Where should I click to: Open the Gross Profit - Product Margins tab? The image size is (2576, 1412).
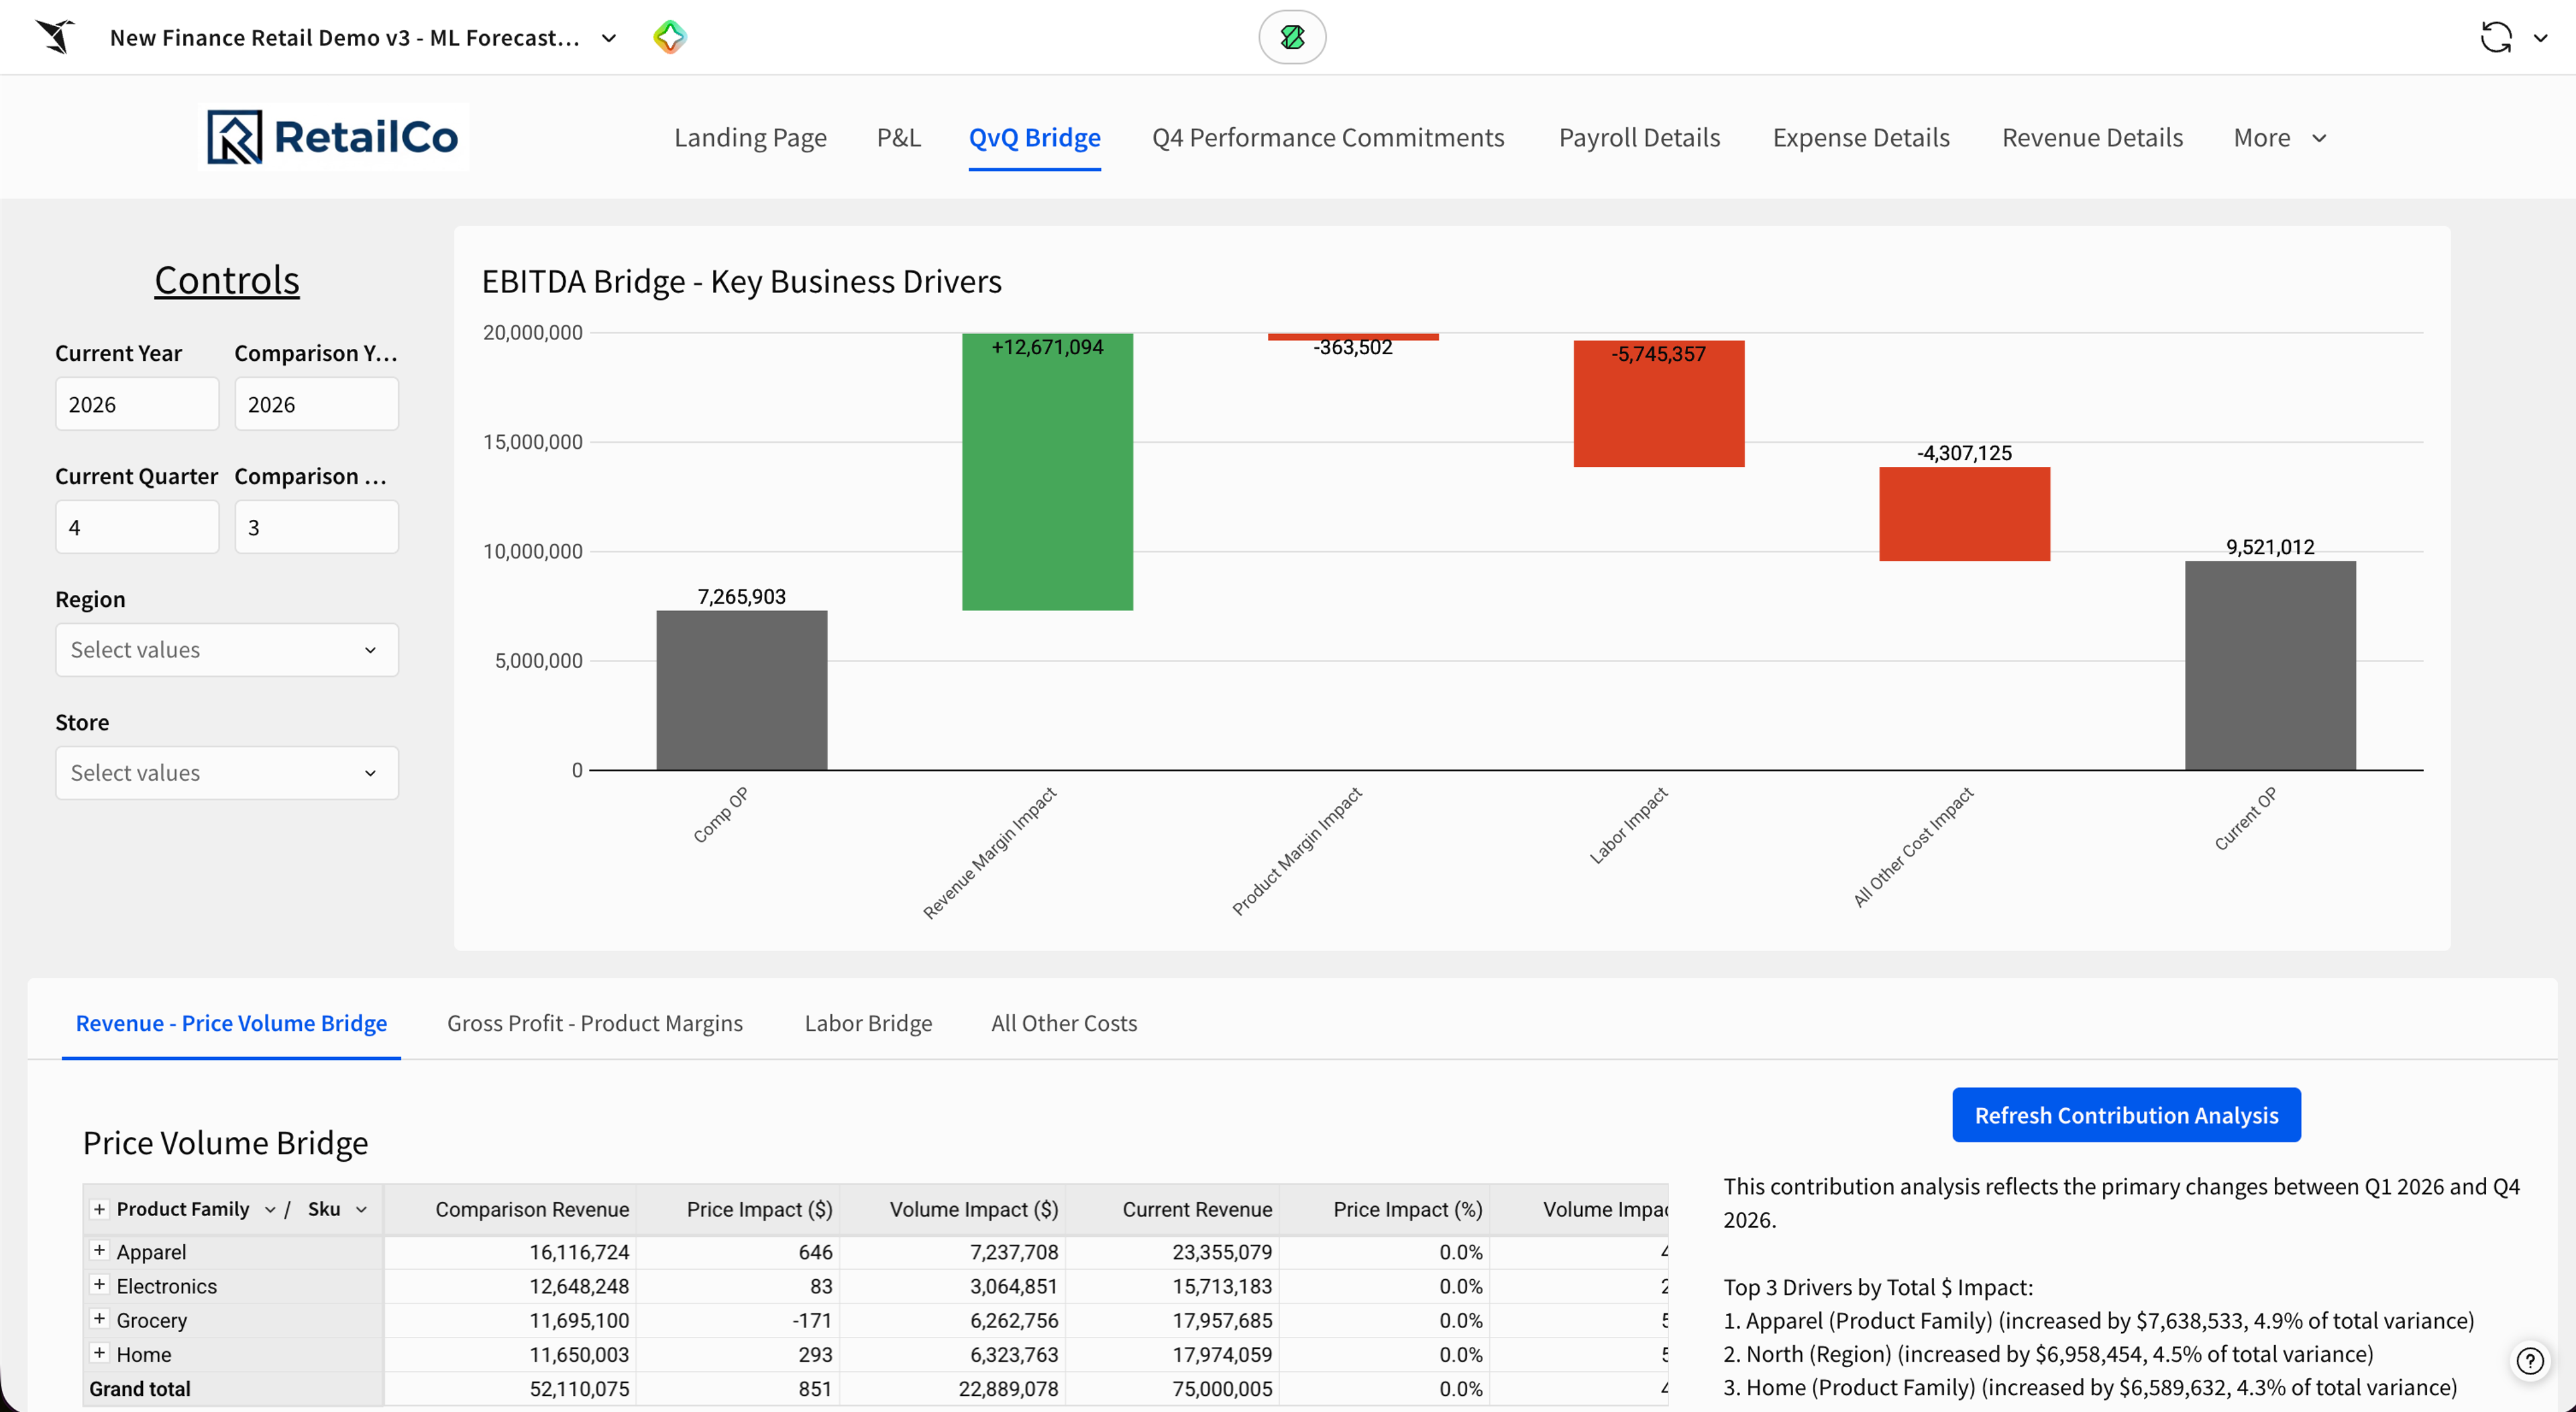595,1023
